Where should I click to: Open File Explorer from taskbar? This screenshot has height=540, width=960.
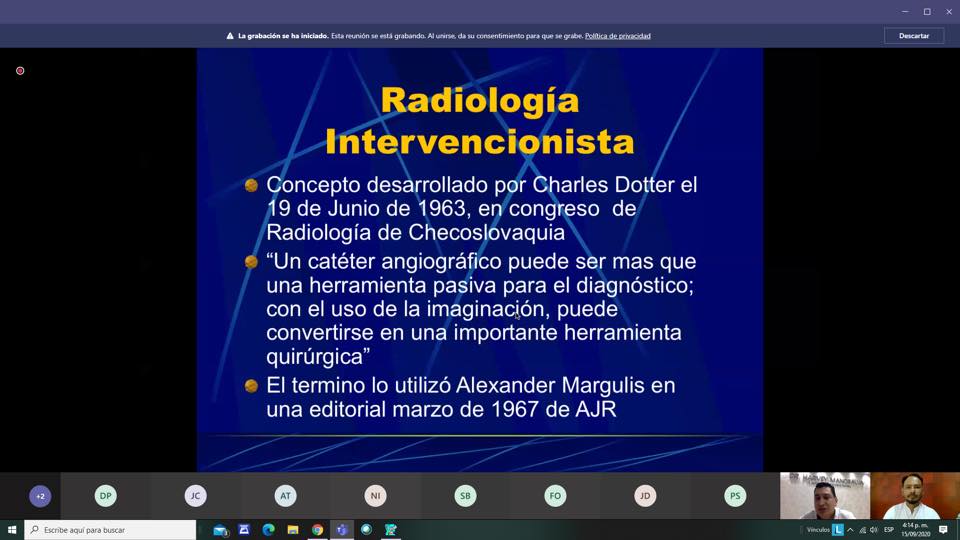tap(293, 530)
